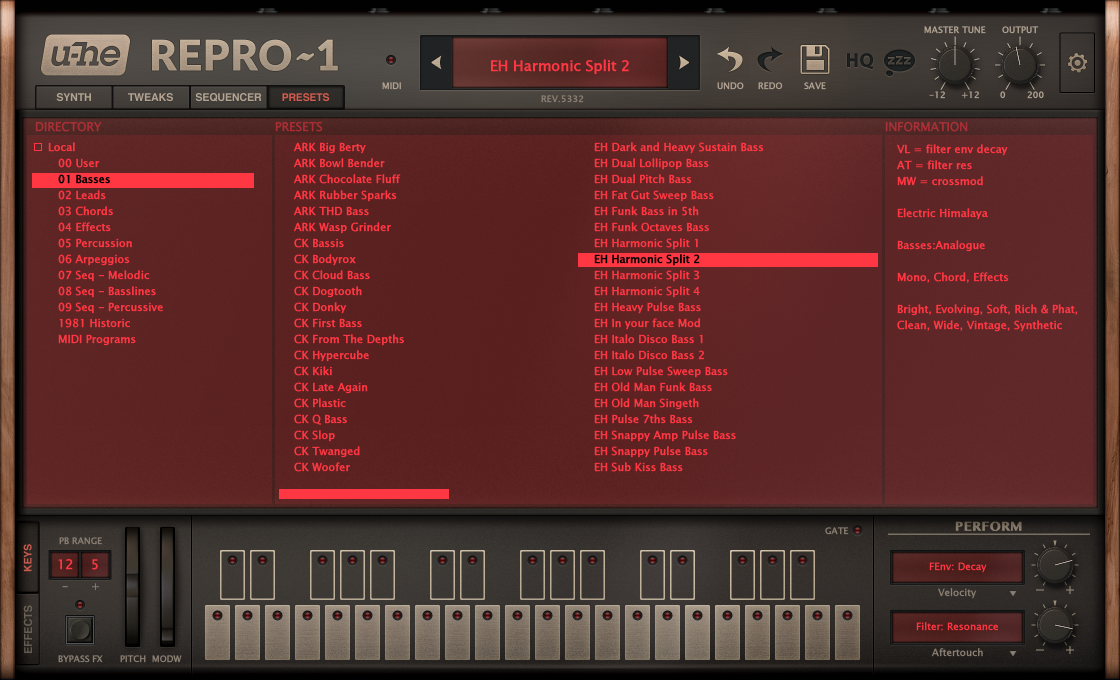Load preset CK Cloud Bass
This screenshot has width=1120, height=680.
pos(331,275)
